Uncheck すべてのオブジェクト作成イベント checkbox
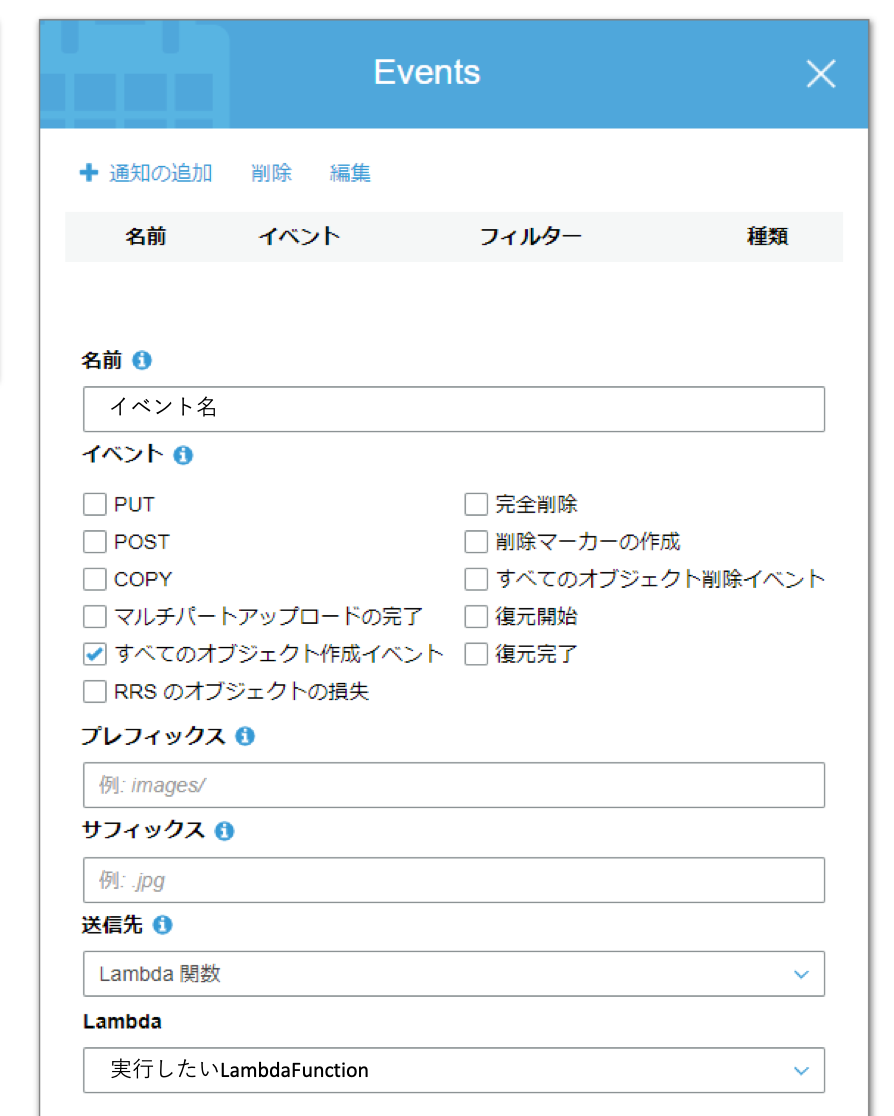 coord(95,655)
